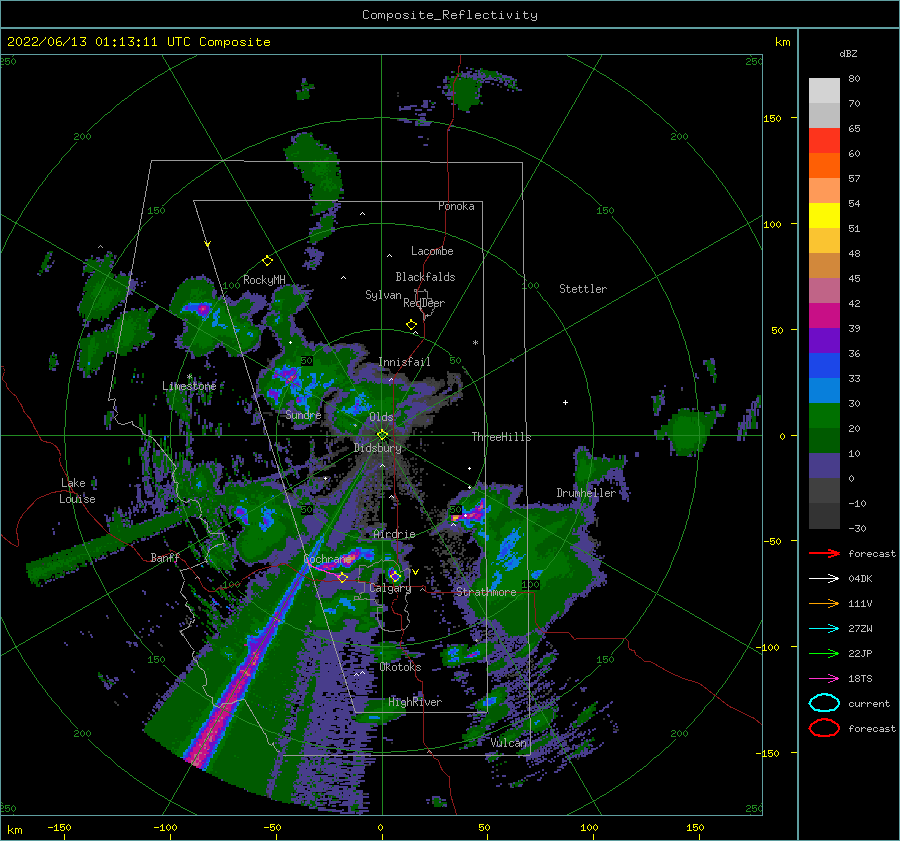Viewport: 900px width, 841px height.
Task: Click the Olds town label
Action: click(381, 417)
